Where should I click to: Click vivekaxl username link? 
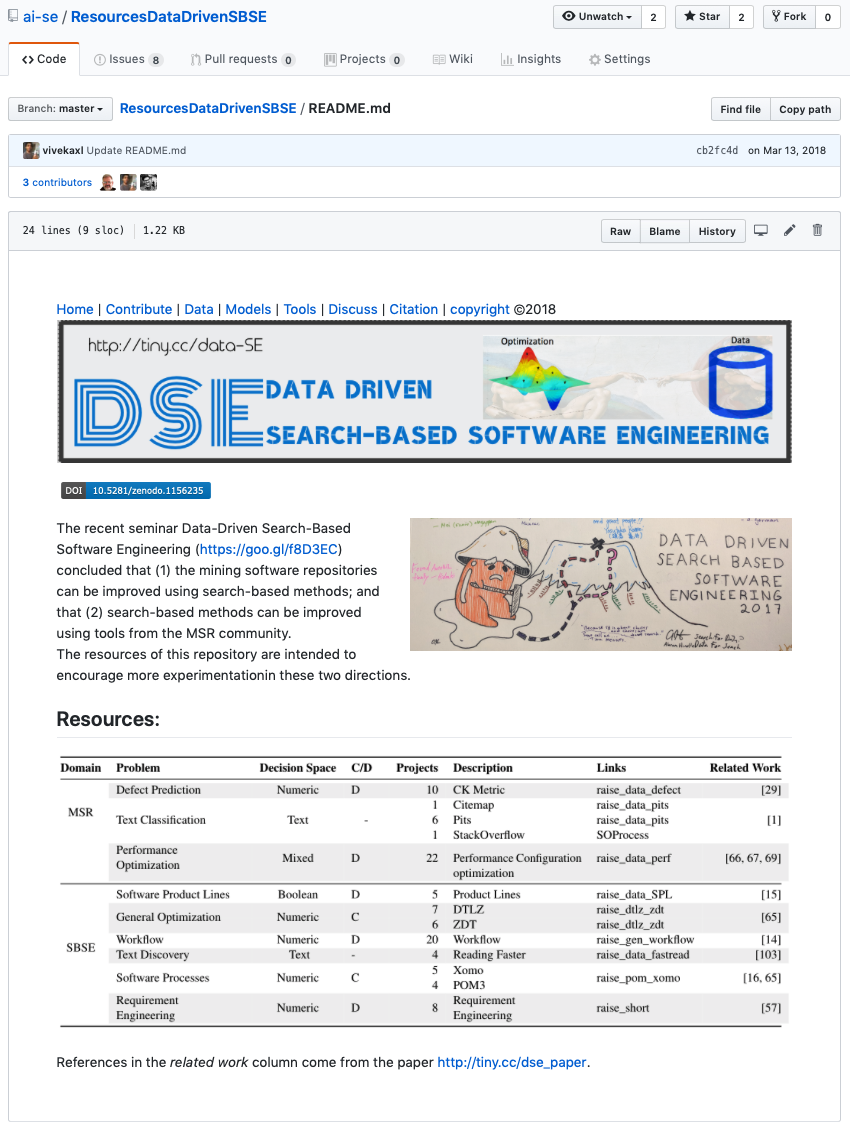(63, 150)
